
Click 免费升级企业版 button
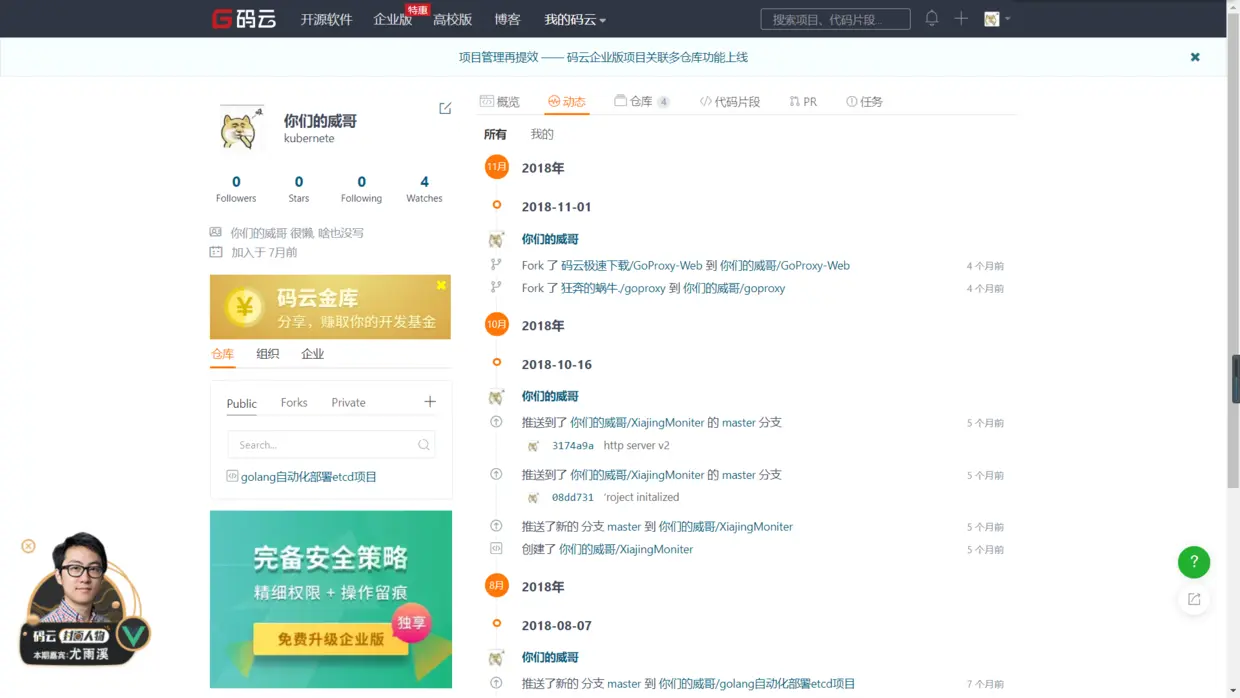(331, 639)
